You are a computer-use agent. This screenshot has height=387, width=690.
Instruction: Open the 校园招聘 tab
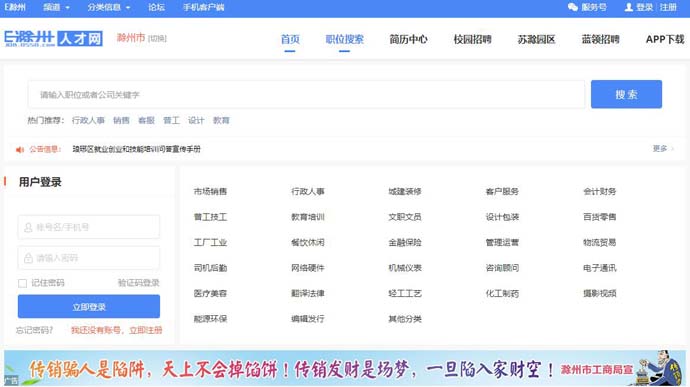pos(473,39)
